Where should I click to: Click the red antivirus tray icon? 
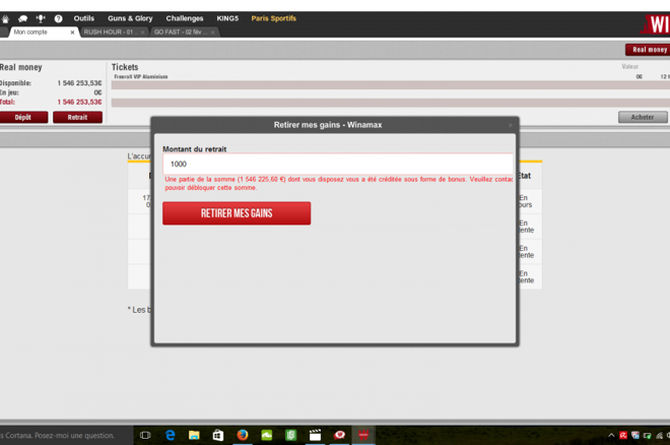[623, 436]
